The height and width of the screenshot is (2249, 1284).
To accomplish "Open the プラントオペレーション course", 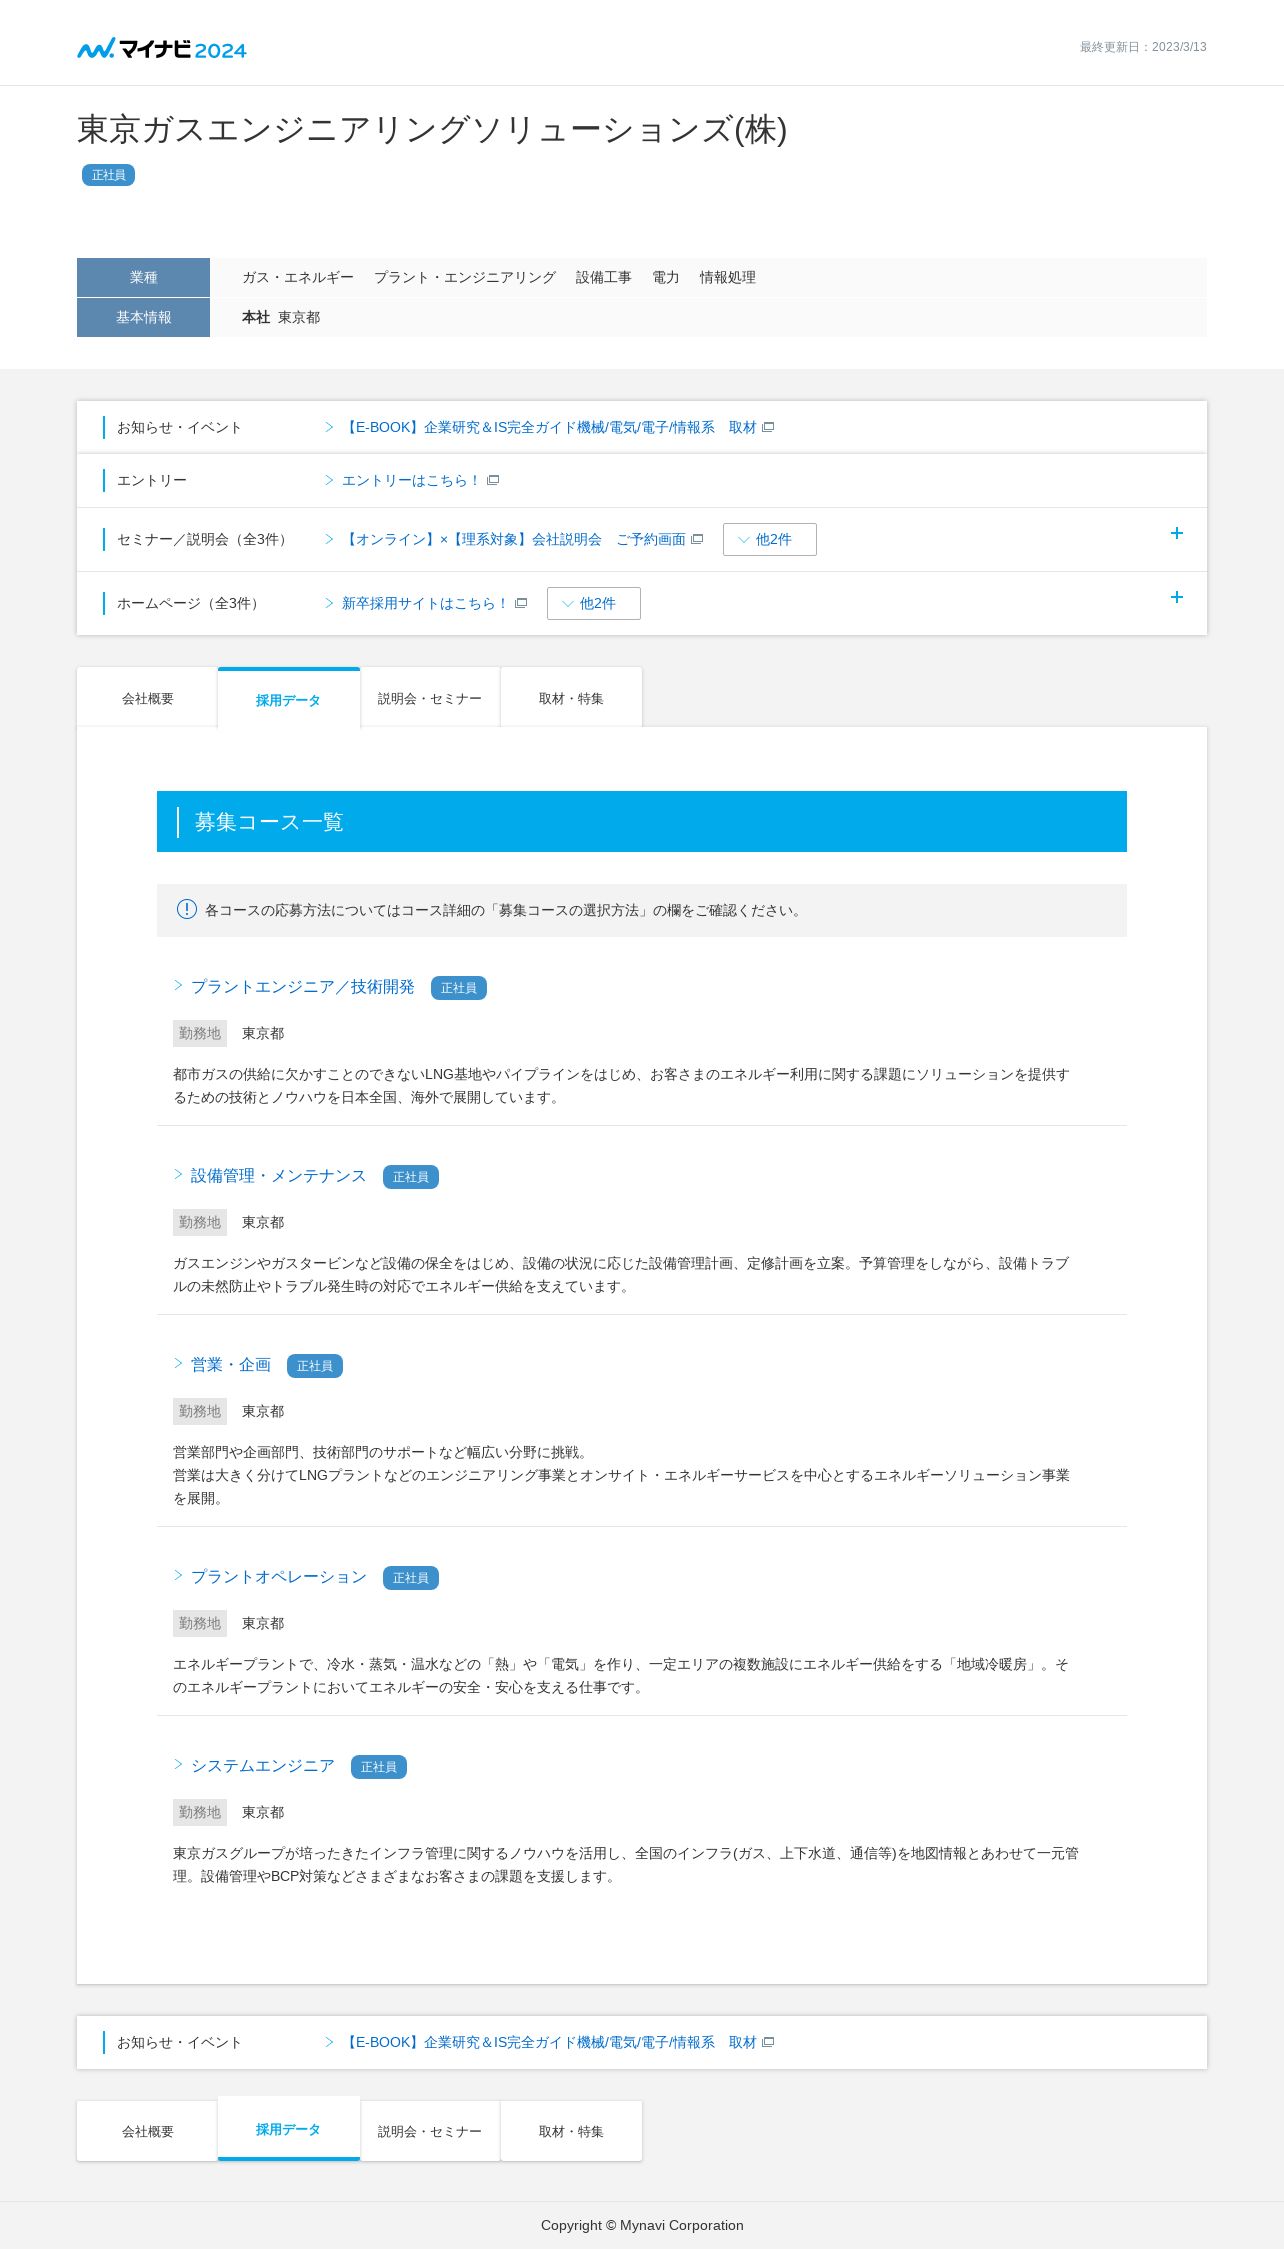I will pos(279,1577).
